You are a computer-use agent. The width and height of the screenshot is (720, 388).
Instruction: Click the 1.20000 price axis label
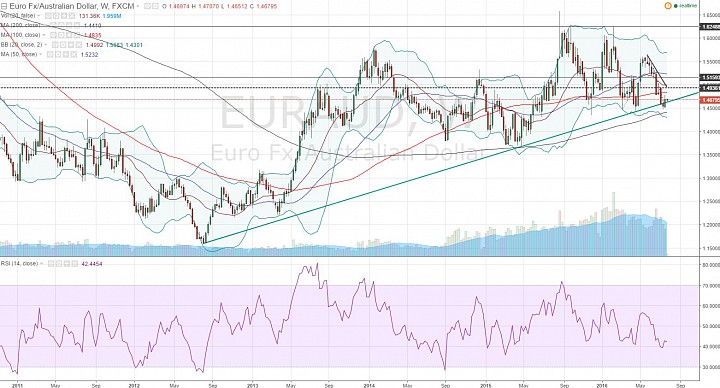[x=711, y=225]
